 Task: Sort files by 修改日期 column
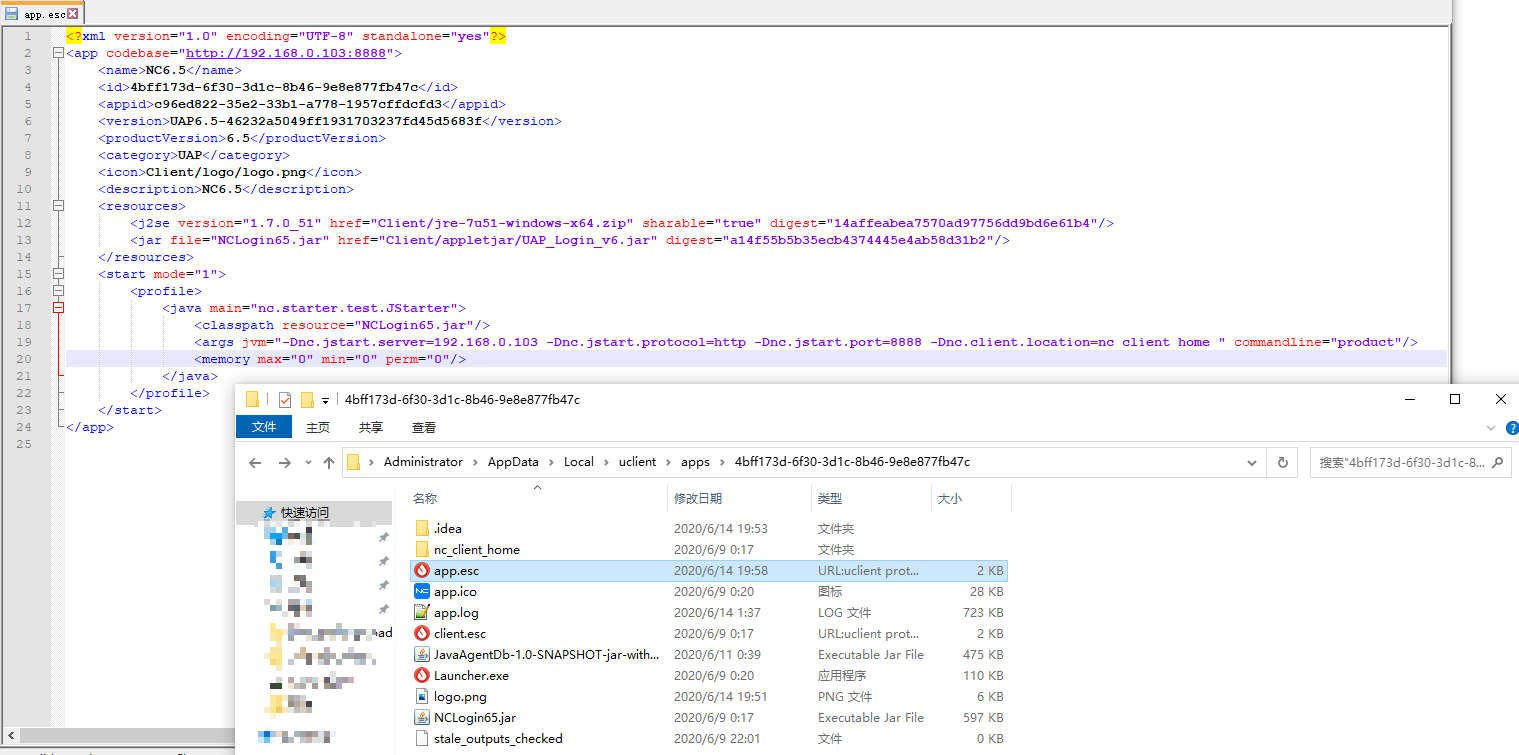click(698, 498)
